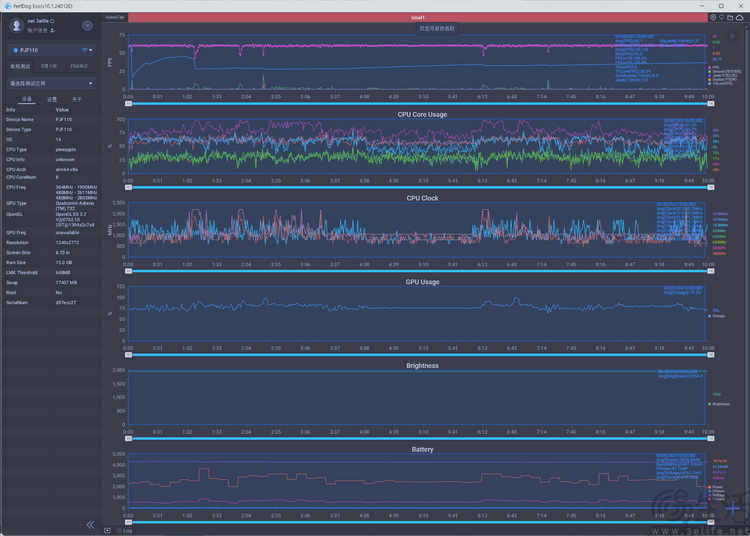This screenshot has height=536, width=750.
Task: Click the Info column header
Action: pos(11,109)
